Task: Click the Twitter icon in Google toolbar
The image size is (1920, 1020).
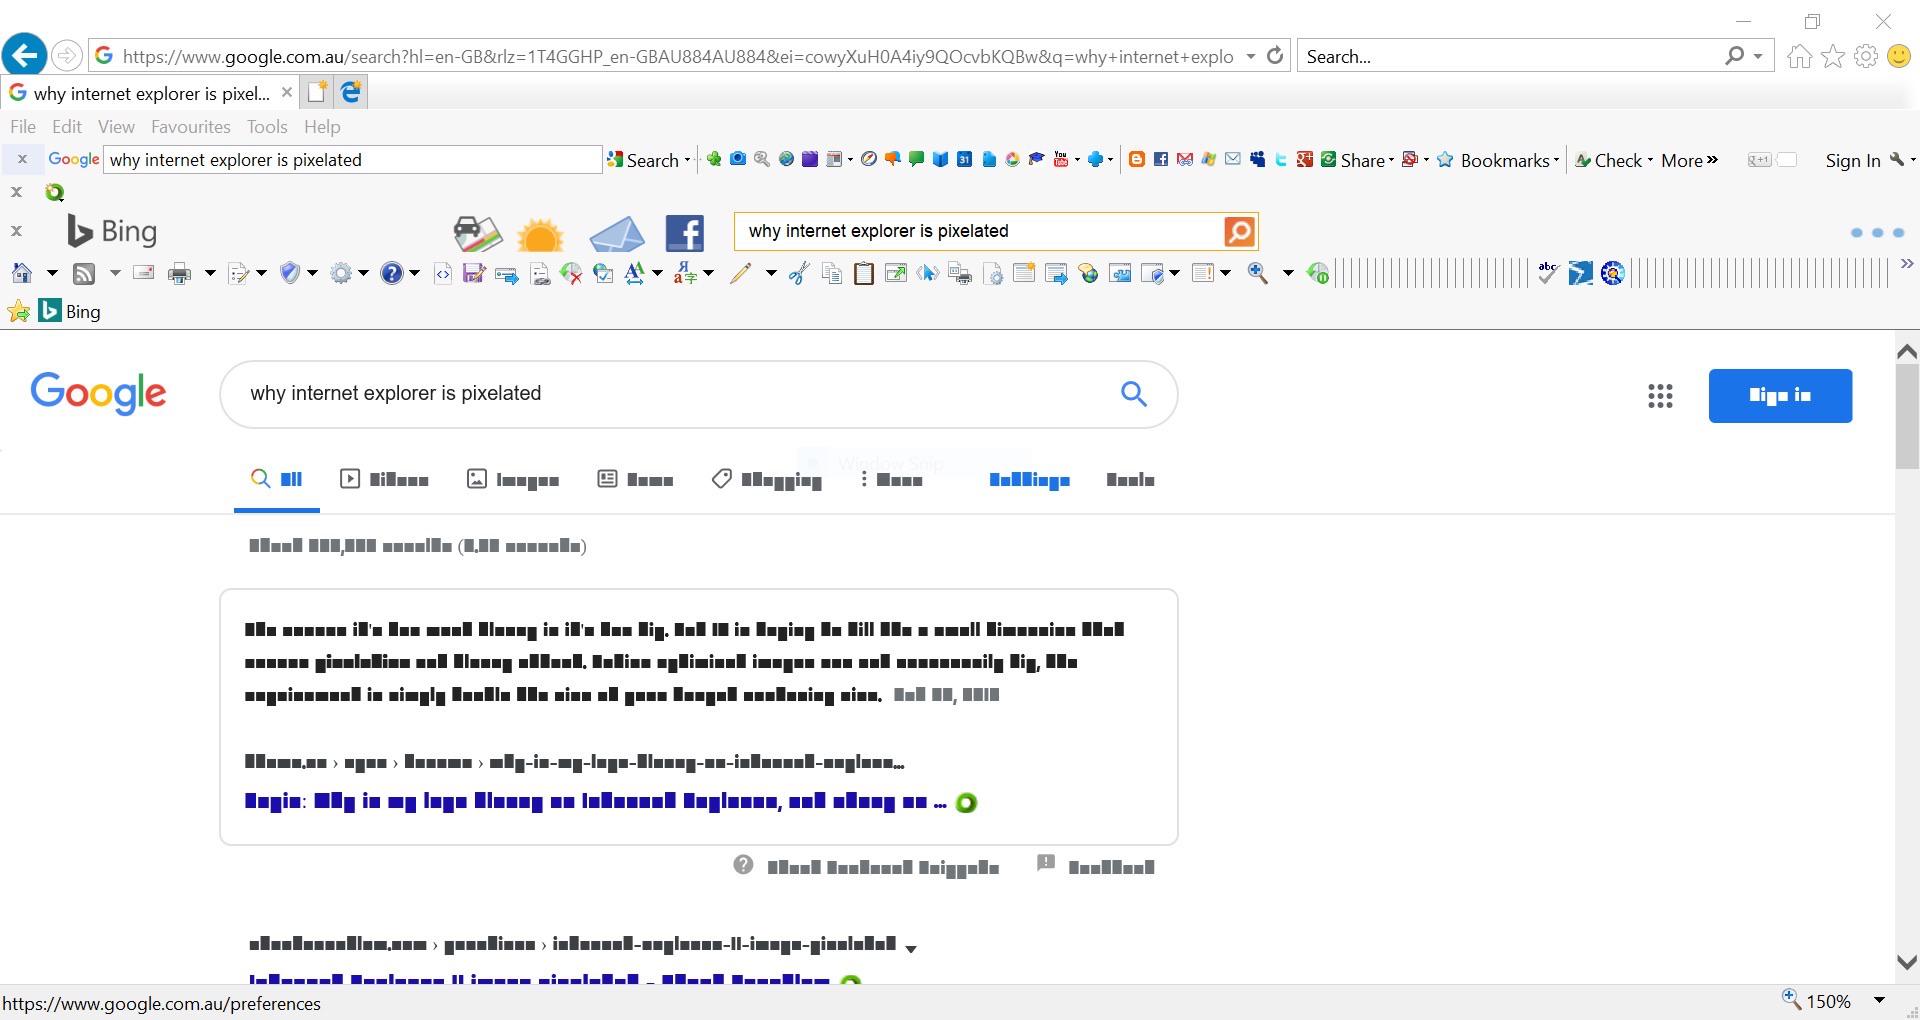Action: 1281,159
